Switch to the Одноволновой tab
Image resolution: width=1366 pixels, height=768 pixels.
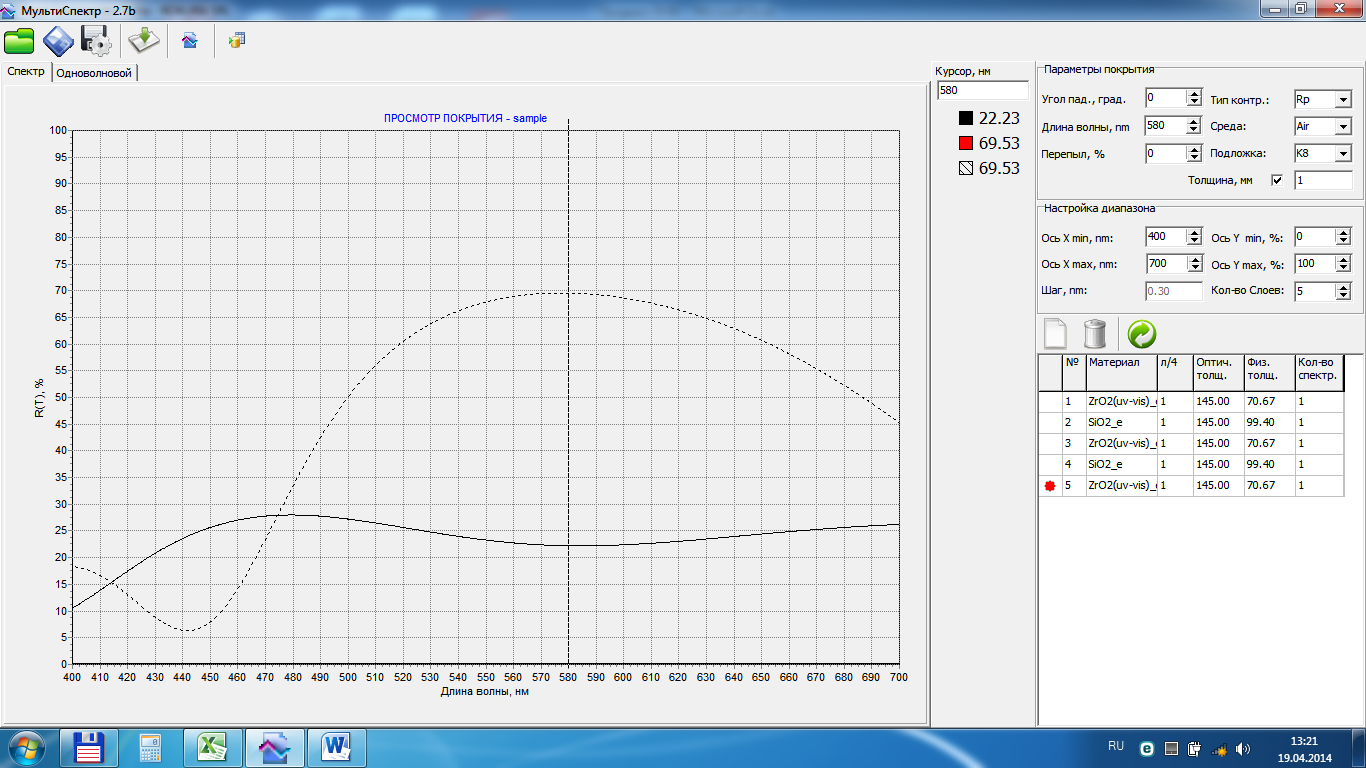[94, 73]
